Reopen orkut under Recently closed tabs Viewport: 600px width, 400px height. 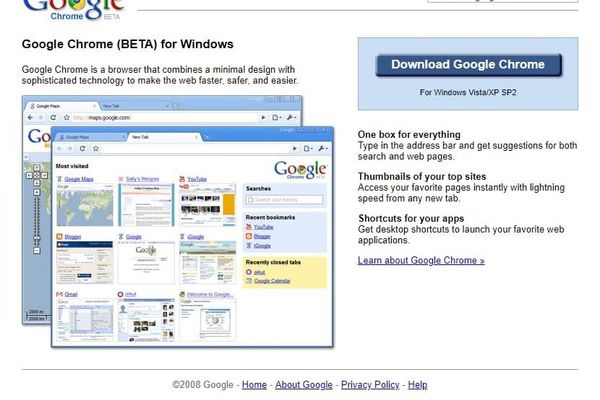[x=259, y=272]
